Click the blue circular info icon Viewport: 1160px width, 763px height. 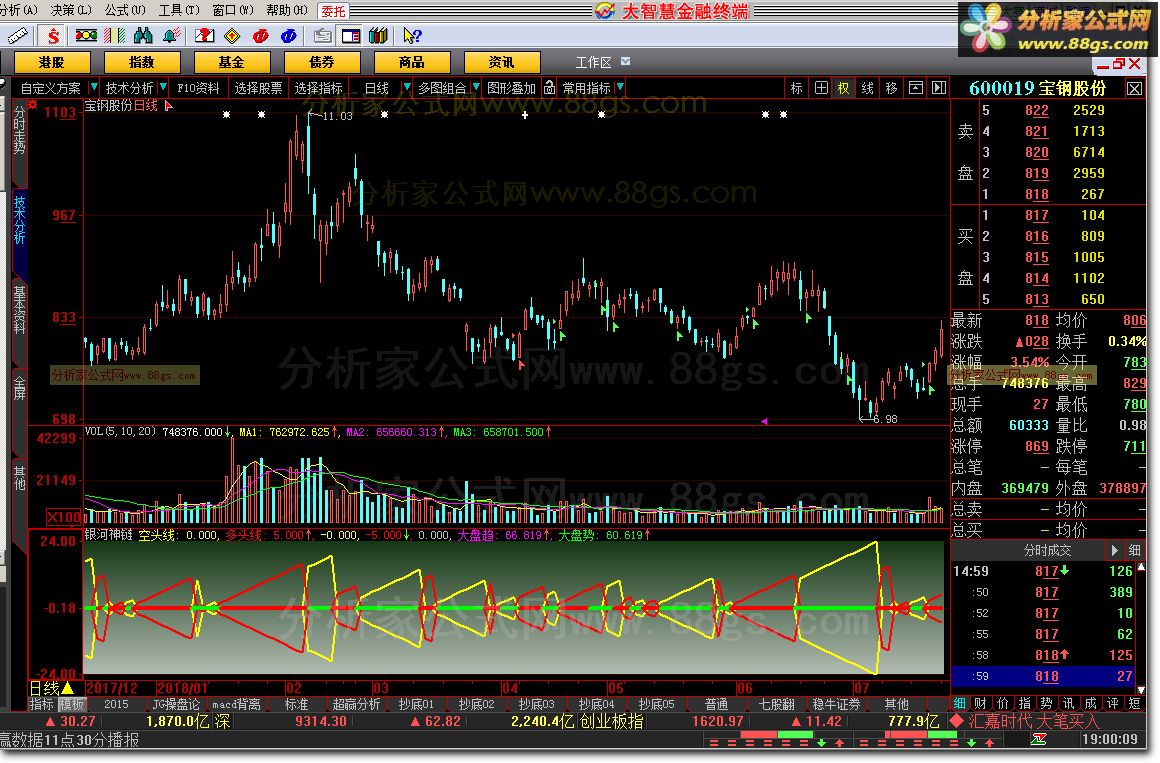(x=289, y=35)
